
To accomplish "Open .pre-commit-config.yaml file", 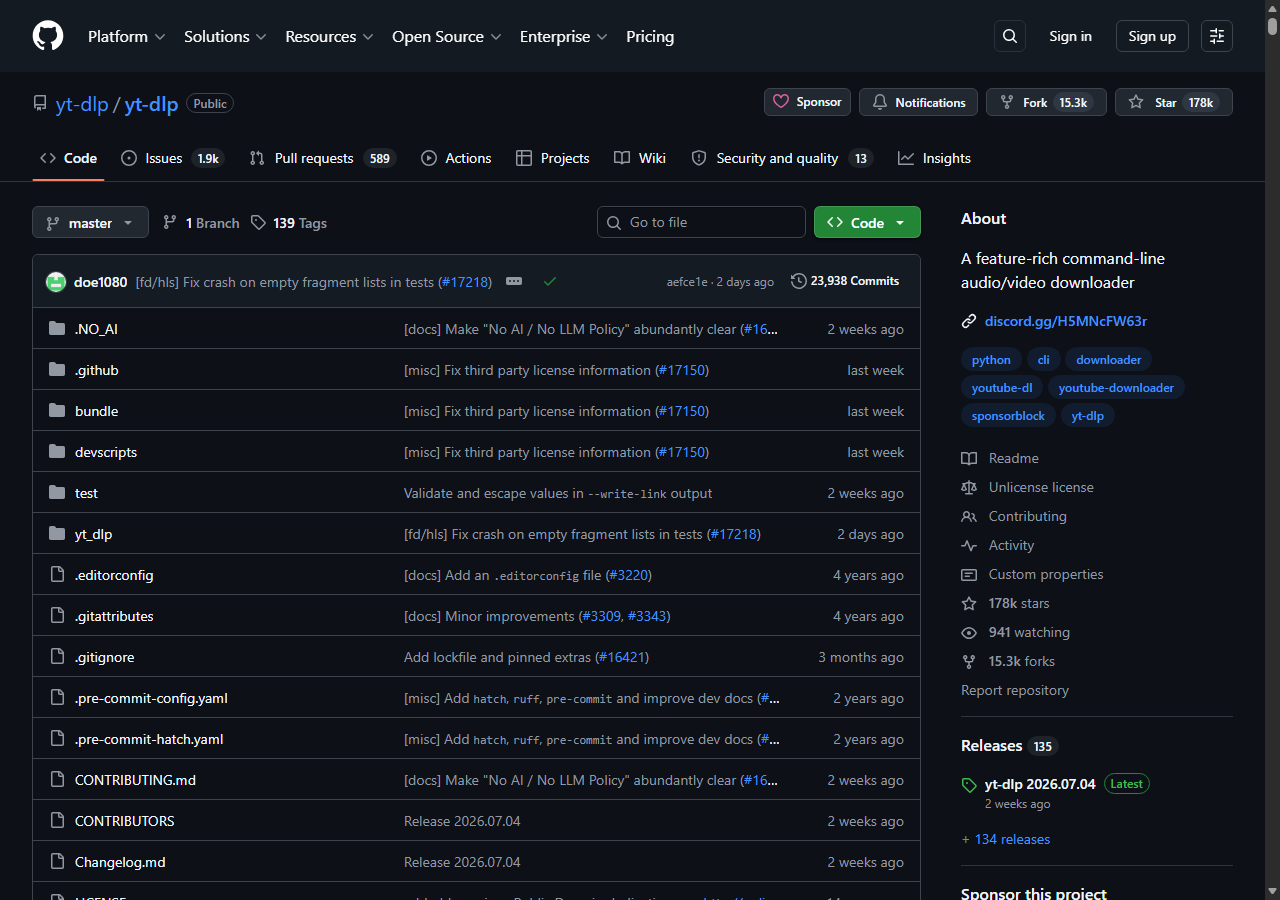I will [151, 698].
